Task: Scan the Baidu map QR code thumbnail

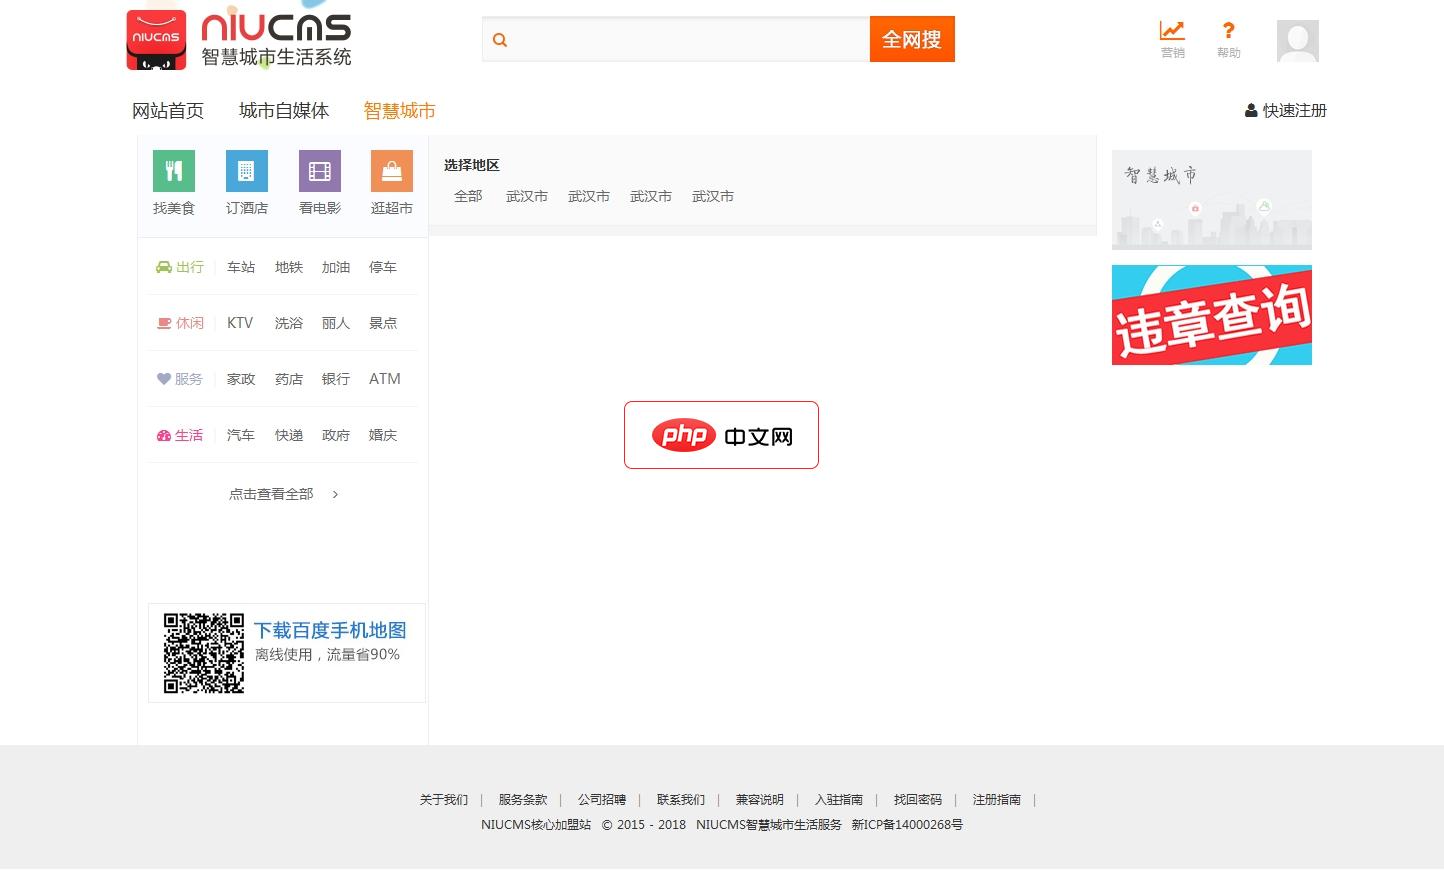Action: click(203, 652)
